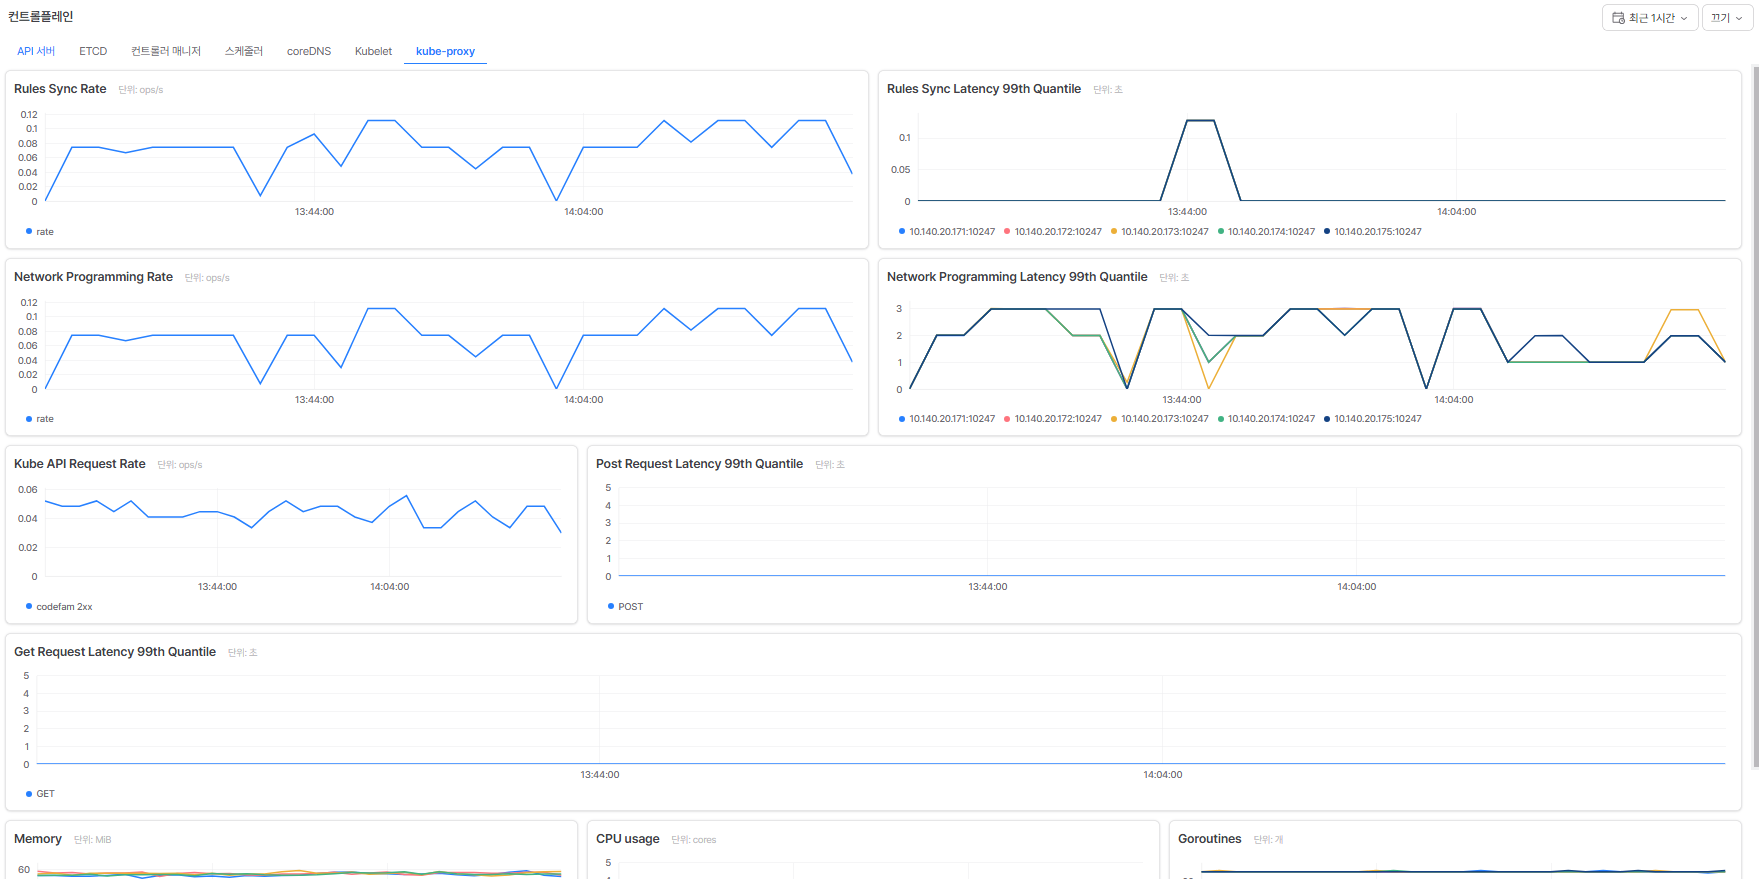Toggle 10.140.20.173:10247 in Network Programming Latency legend
Viewport: 1759px width, 879px height.
tap(1160, 419)
